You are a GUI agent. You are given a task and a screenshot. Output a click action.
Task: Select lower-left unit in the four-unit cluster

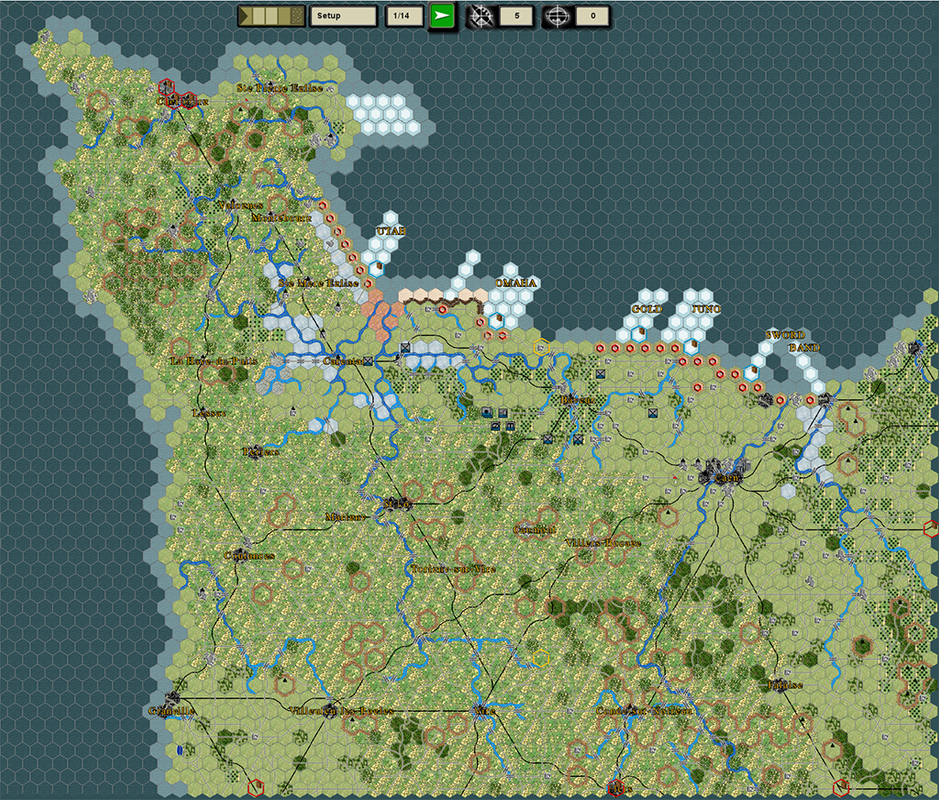pos(495,426)
